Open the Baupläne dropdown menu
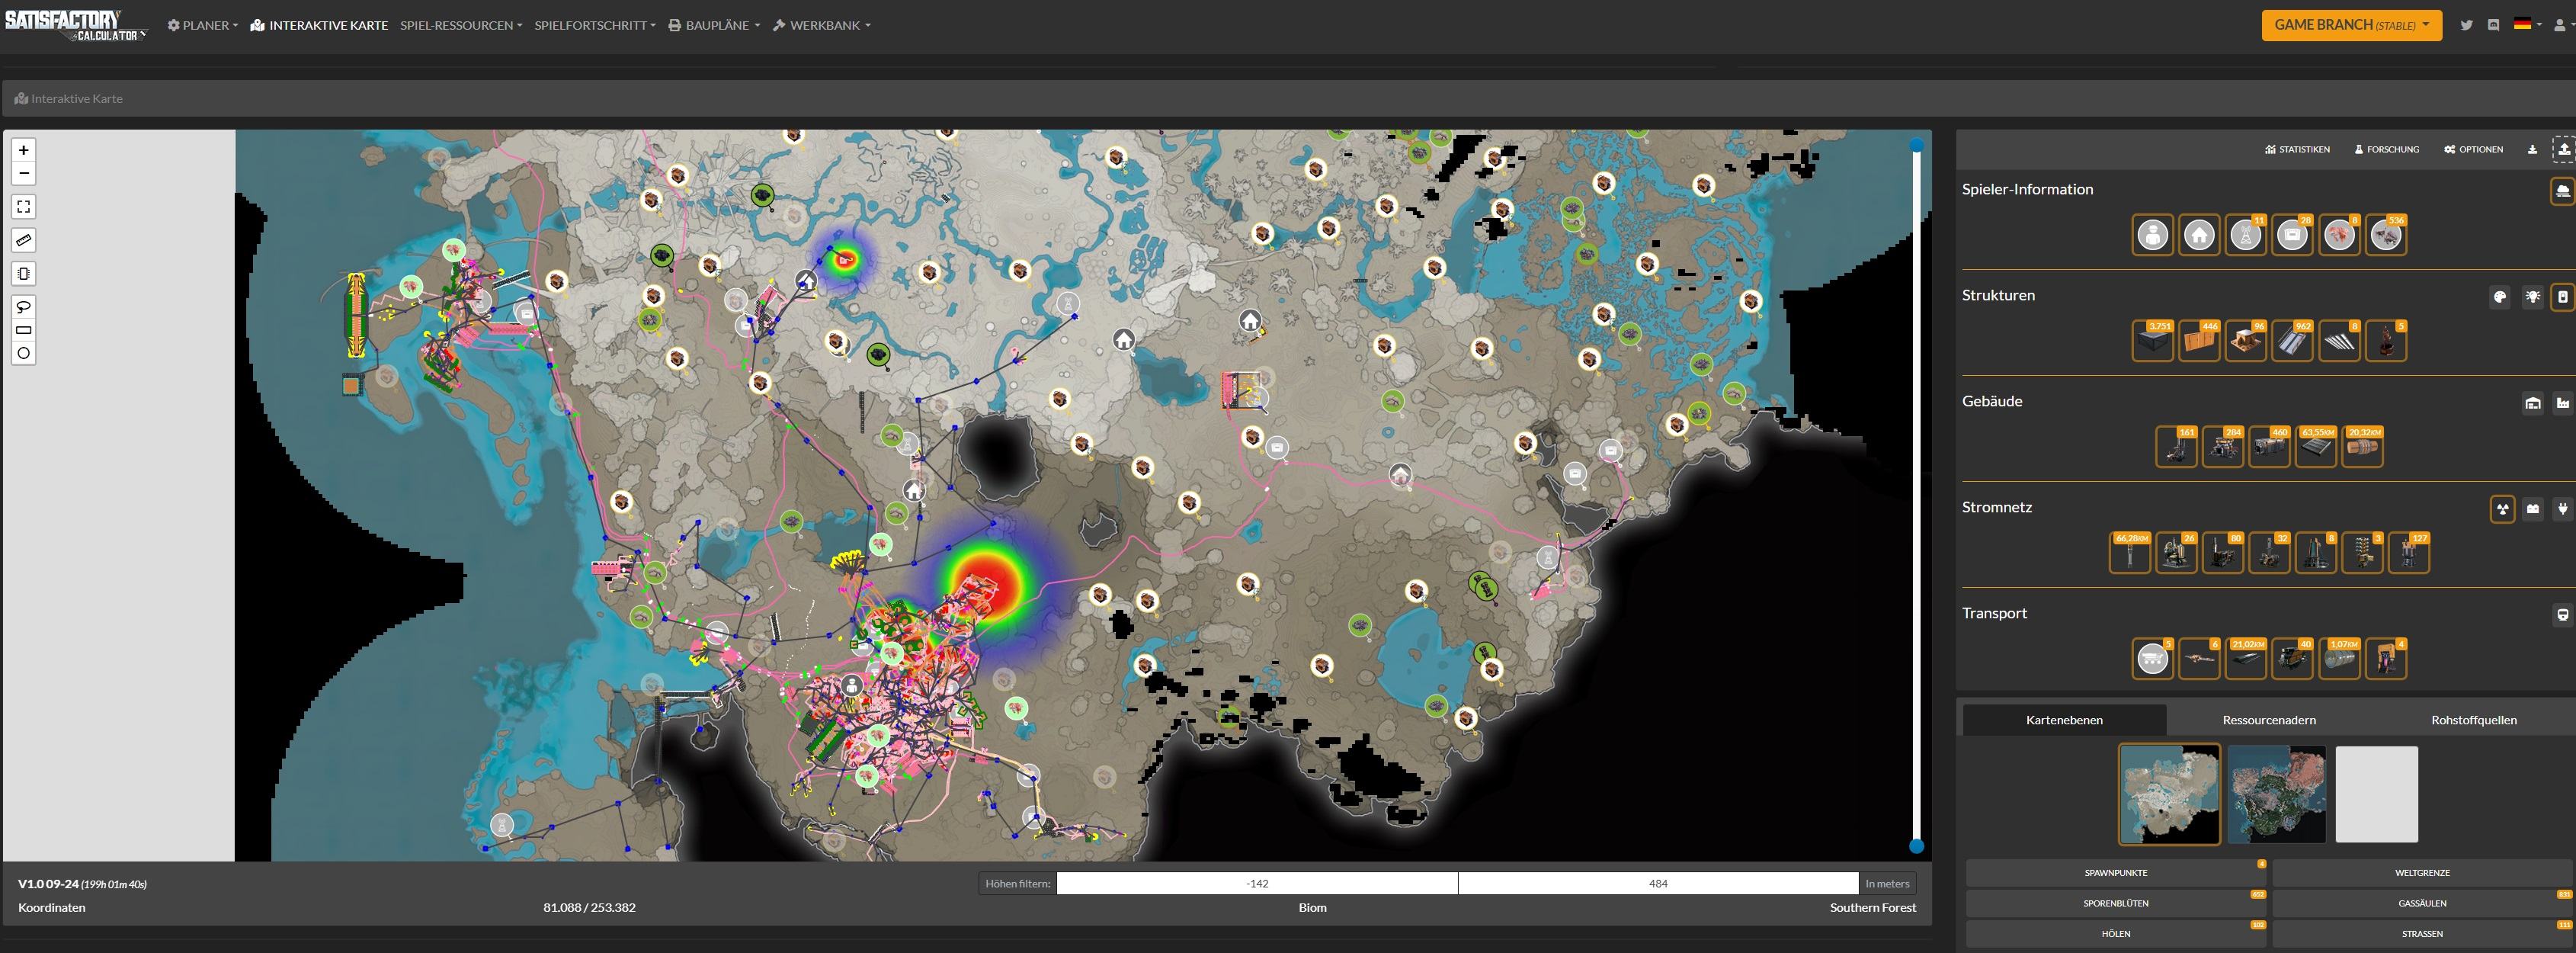The image size is (2576, 953). pos(714,25)
